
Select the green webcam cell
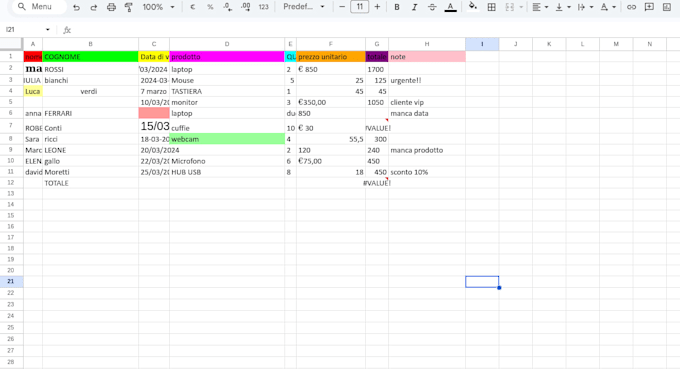[x=227, y=139]
